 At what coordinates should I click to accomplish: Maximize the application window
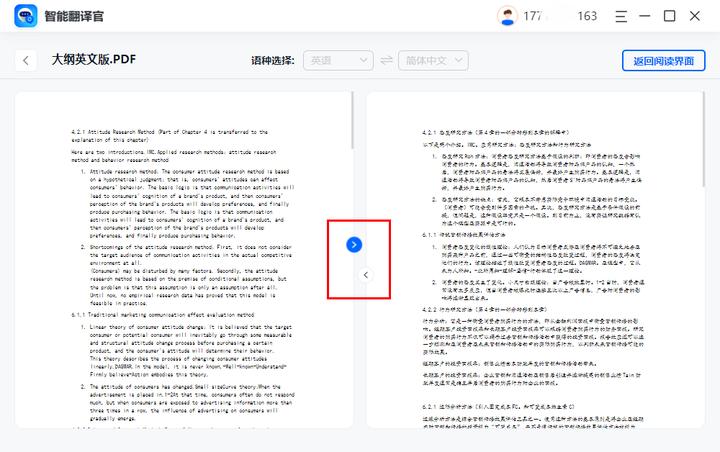(669, 16)
